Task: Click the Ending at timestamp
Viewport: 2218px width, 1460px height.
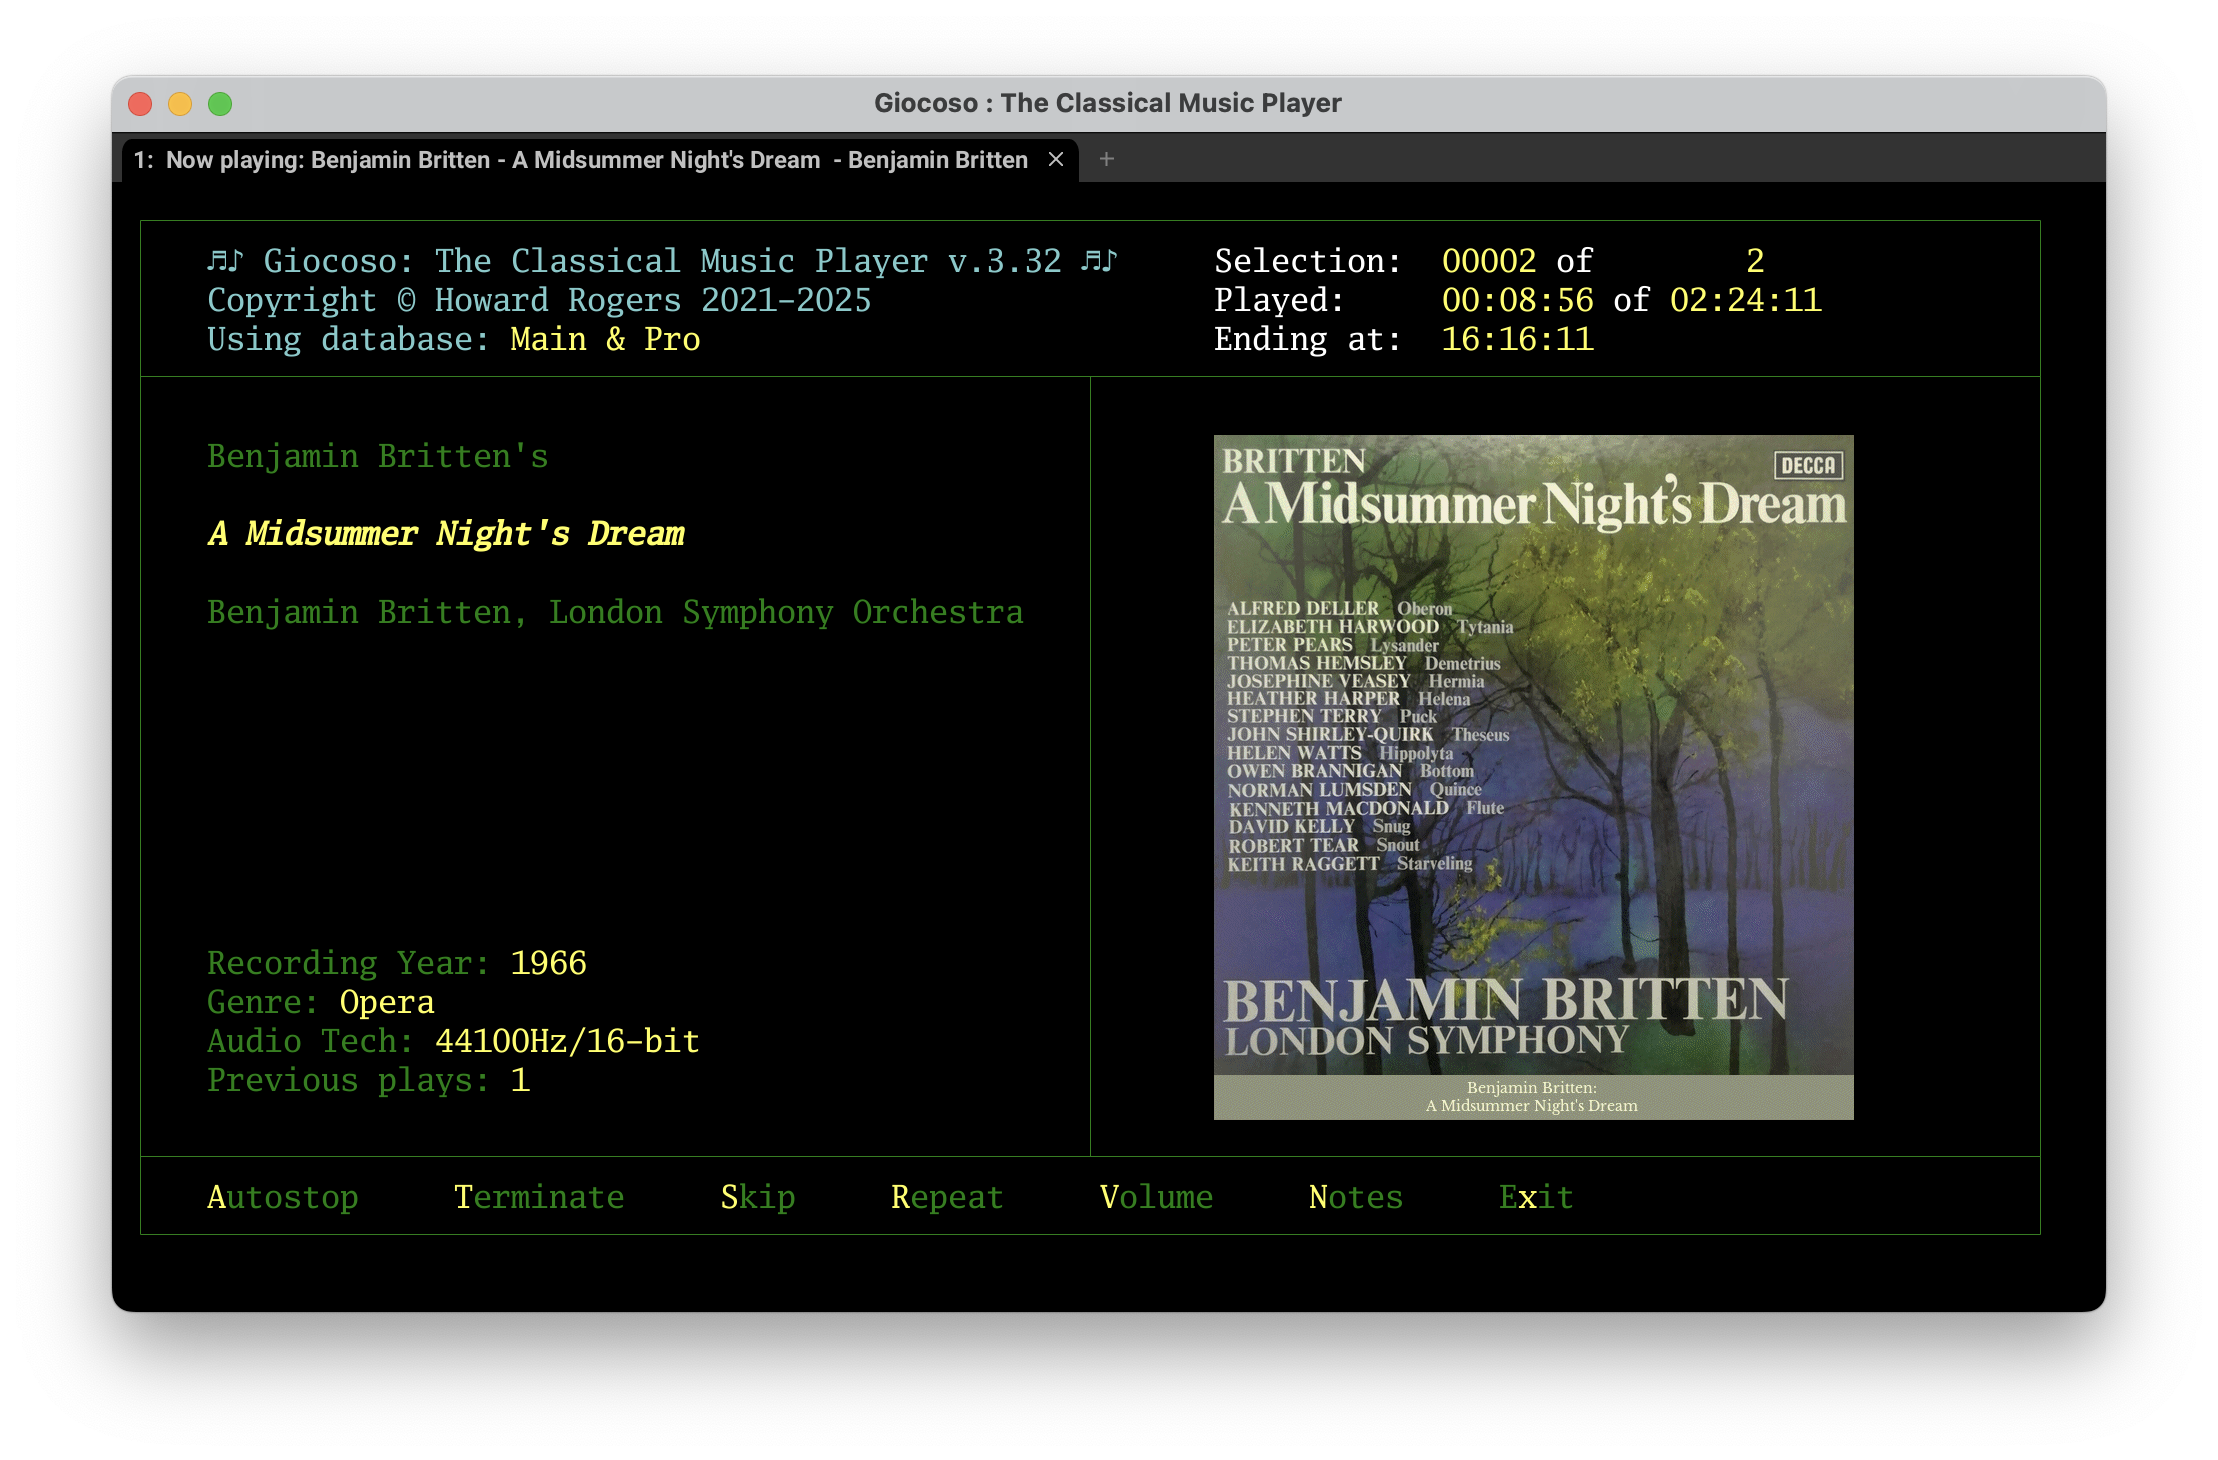Action: pos(1516,338)
